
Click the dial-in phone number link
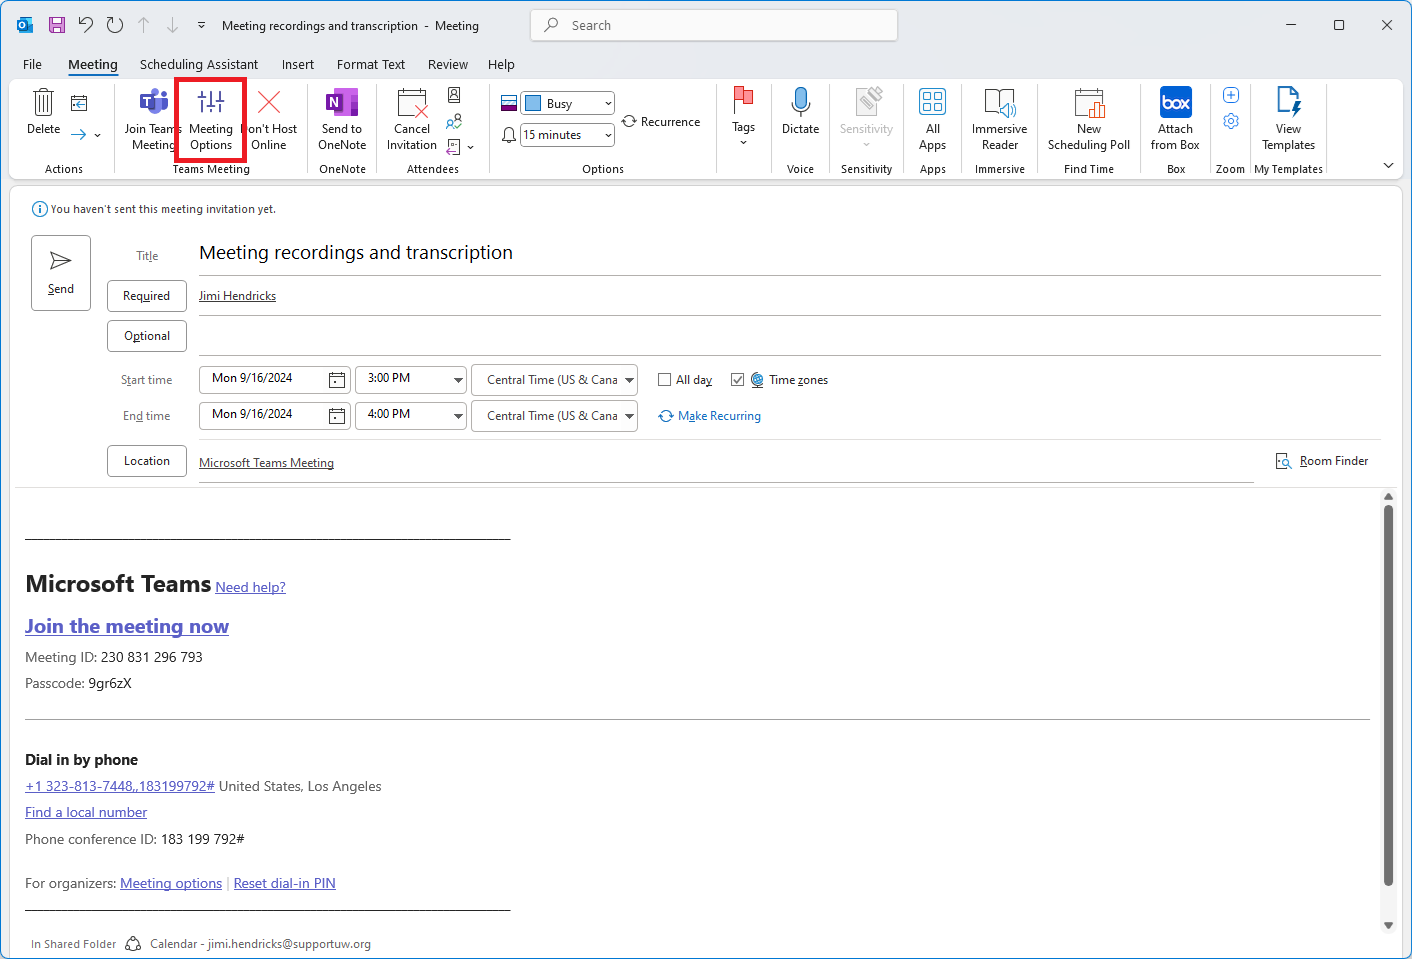[120, 786]
